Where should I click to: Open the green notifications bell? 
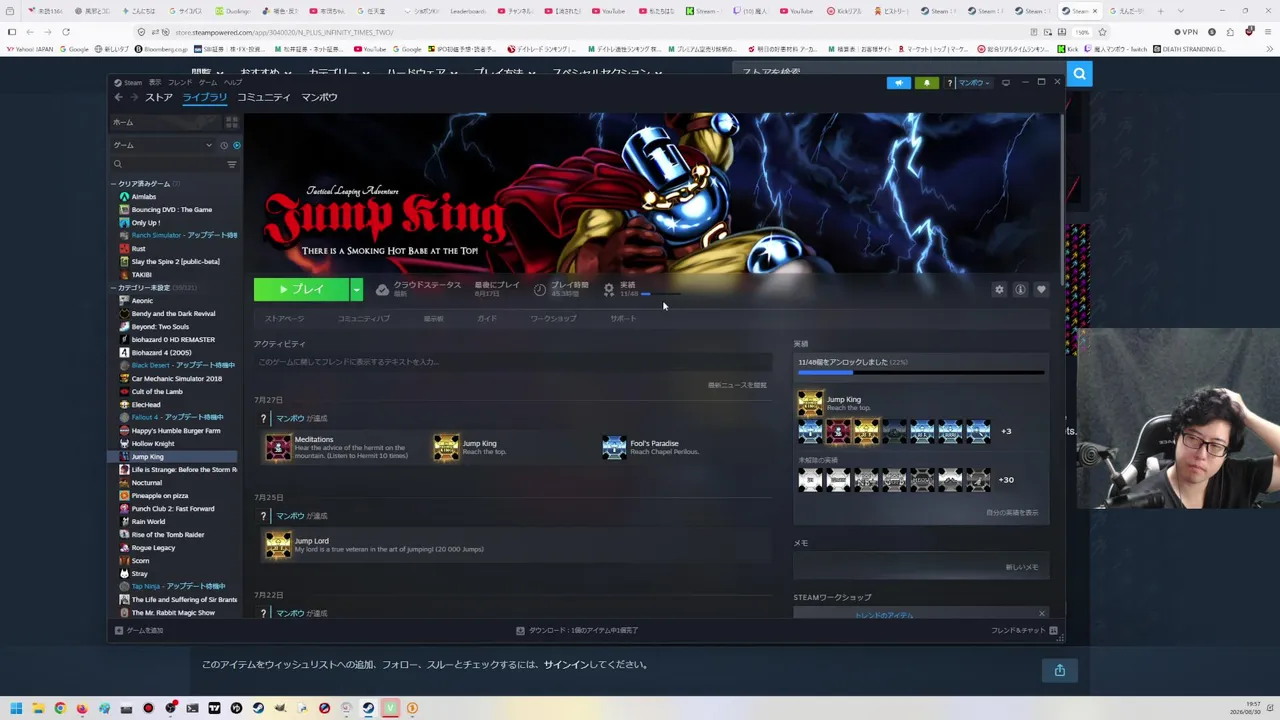(x=926, y=83)
